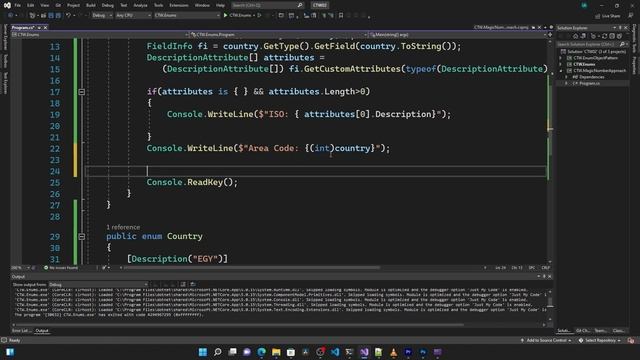Click the Output window vertical scrollbar
Screen dimensions: 640x360
[550, 304]
